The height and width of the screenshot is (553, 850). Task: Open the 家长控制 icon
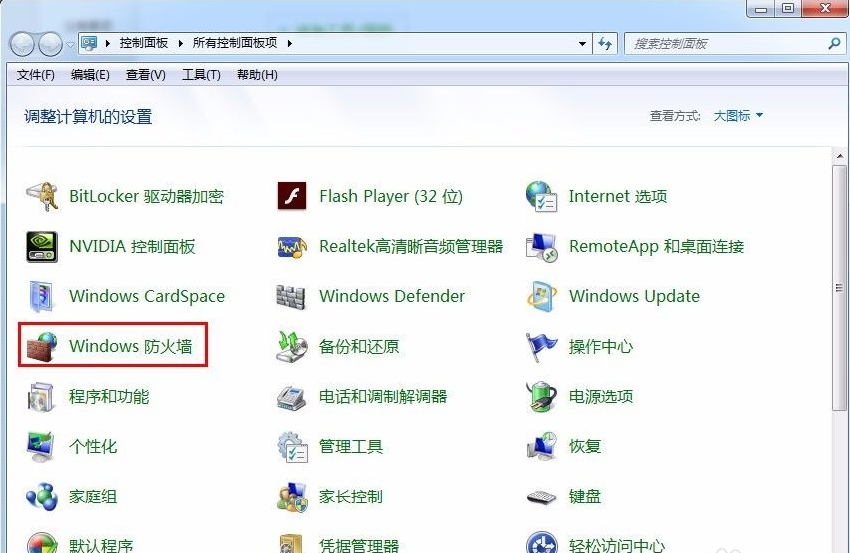292,497
